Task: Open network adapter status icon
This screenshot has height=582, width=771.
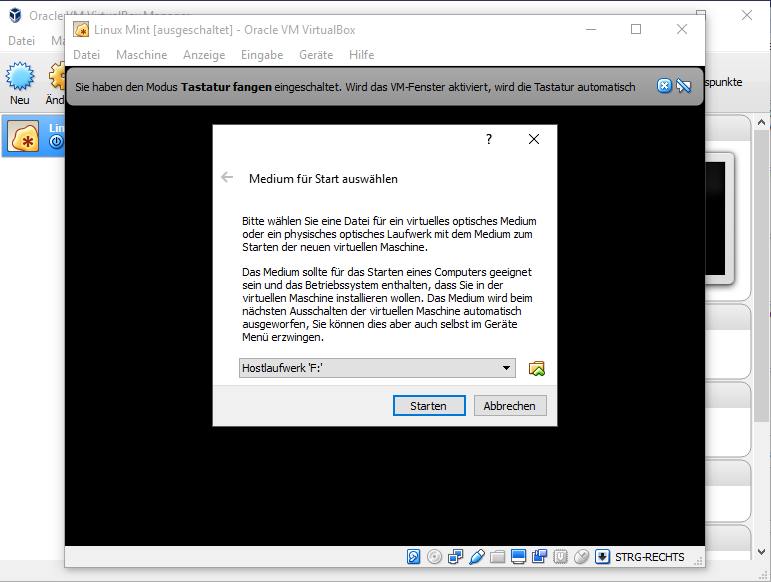Action: tap(455, 556)
